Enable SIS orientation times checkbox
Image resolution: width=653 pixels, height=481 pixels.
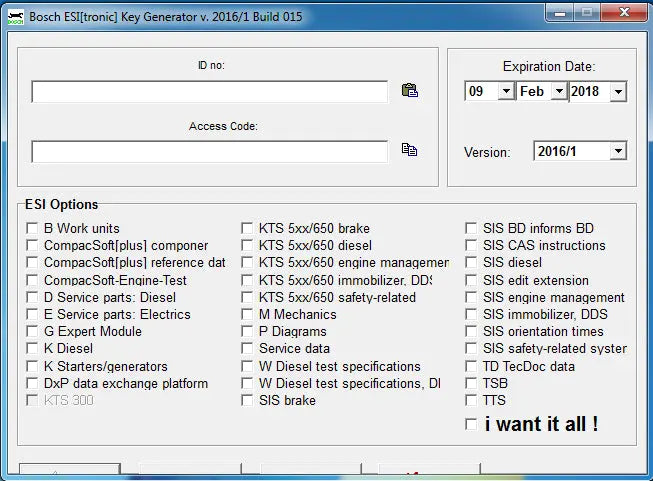coord(471,331)
